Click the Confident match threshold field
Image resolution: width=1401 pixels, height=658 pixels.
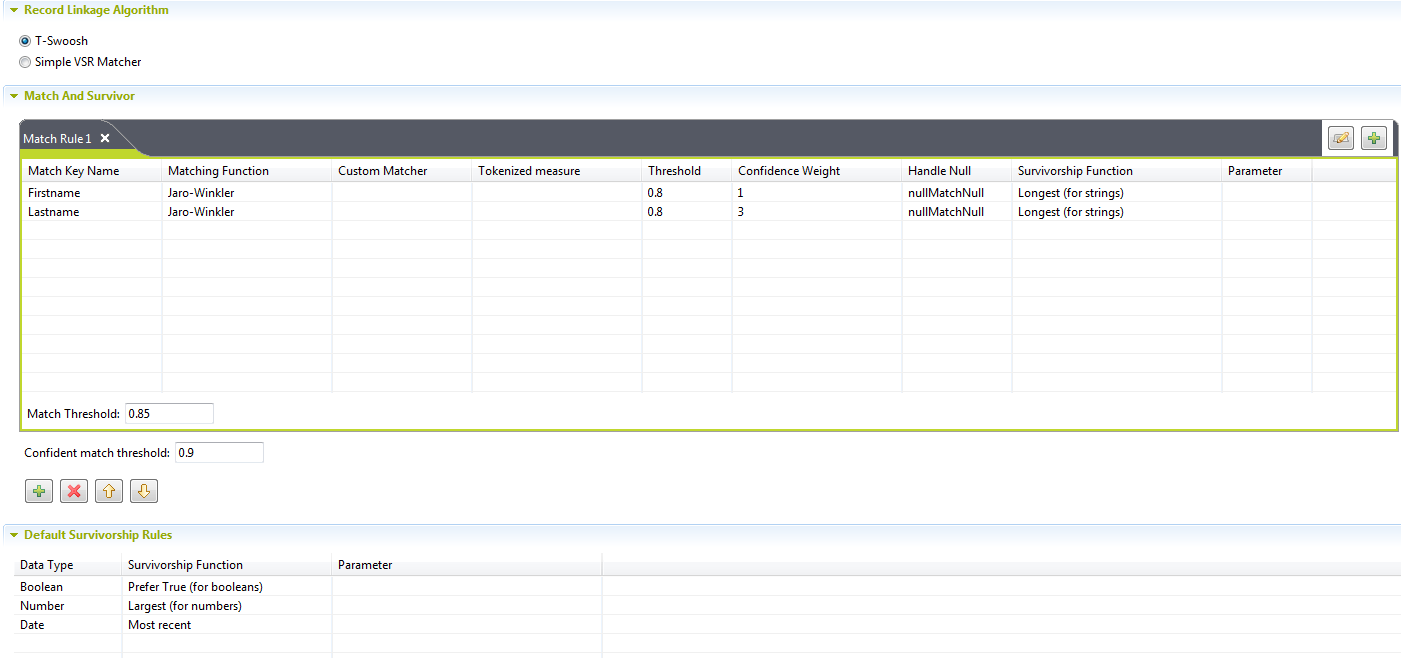click(x=218, y=453)
